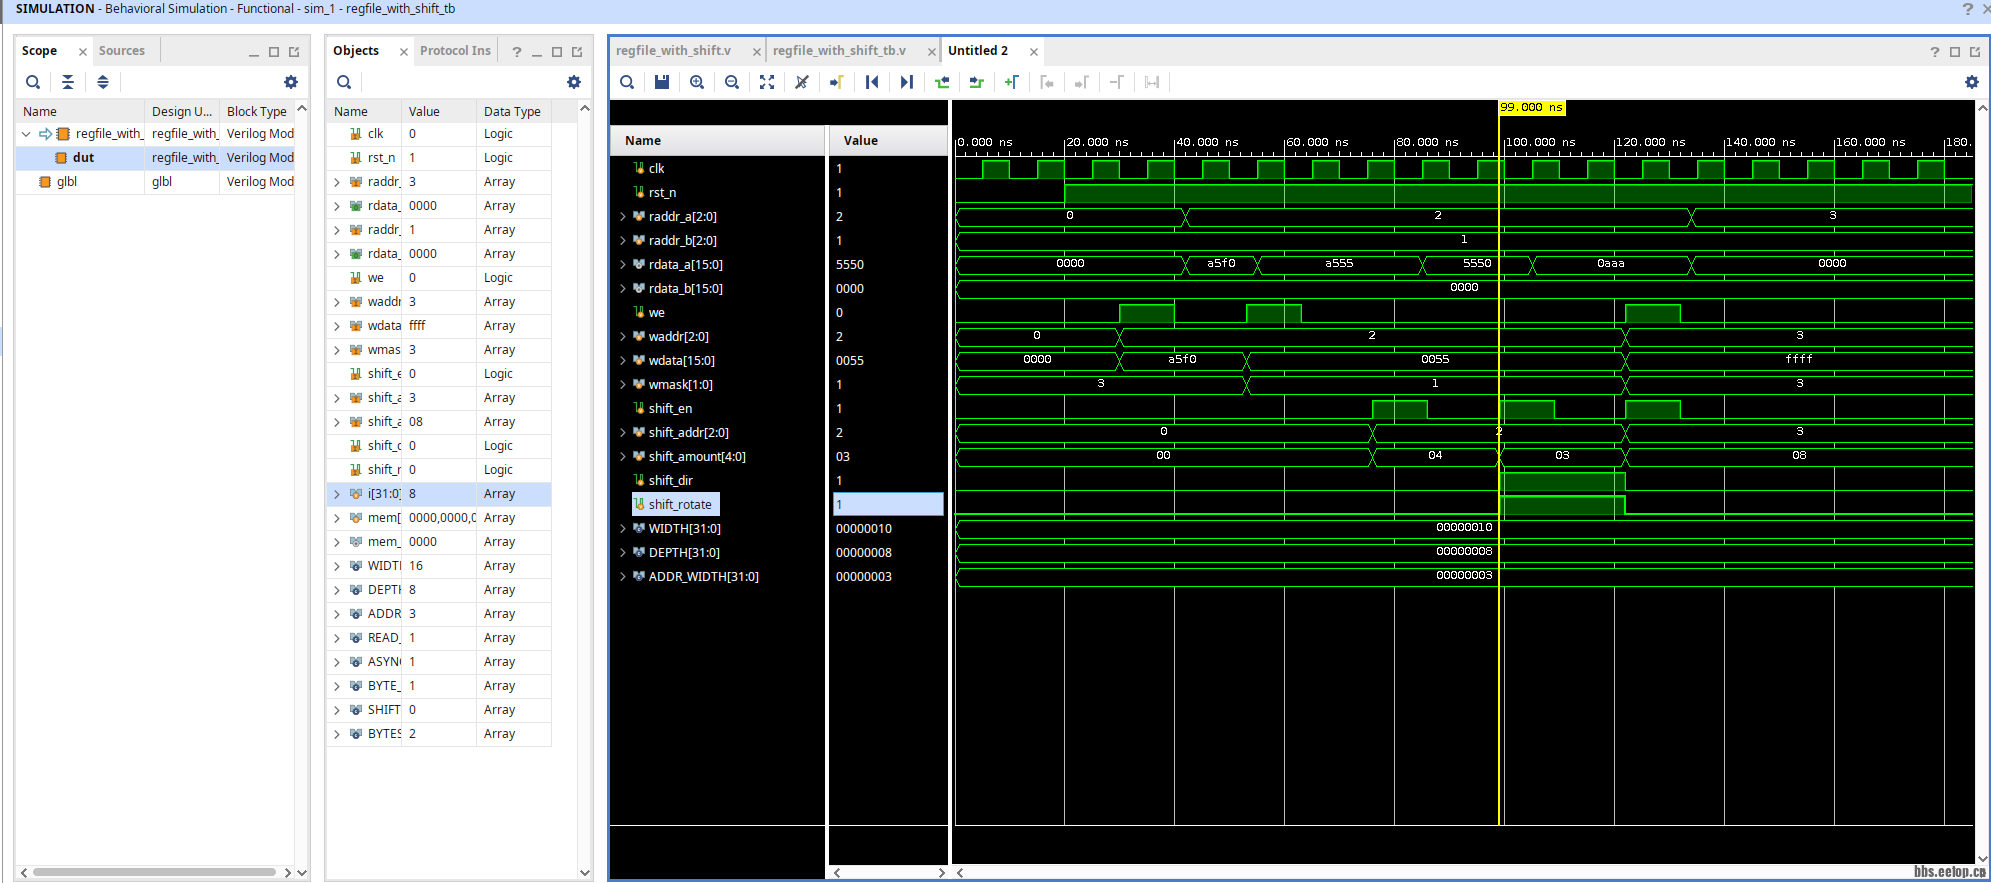The height and width of the screenshot is (883, 1991).
Task: Click the Add Marker toolbar icon
Action: tap(1012, 82)
